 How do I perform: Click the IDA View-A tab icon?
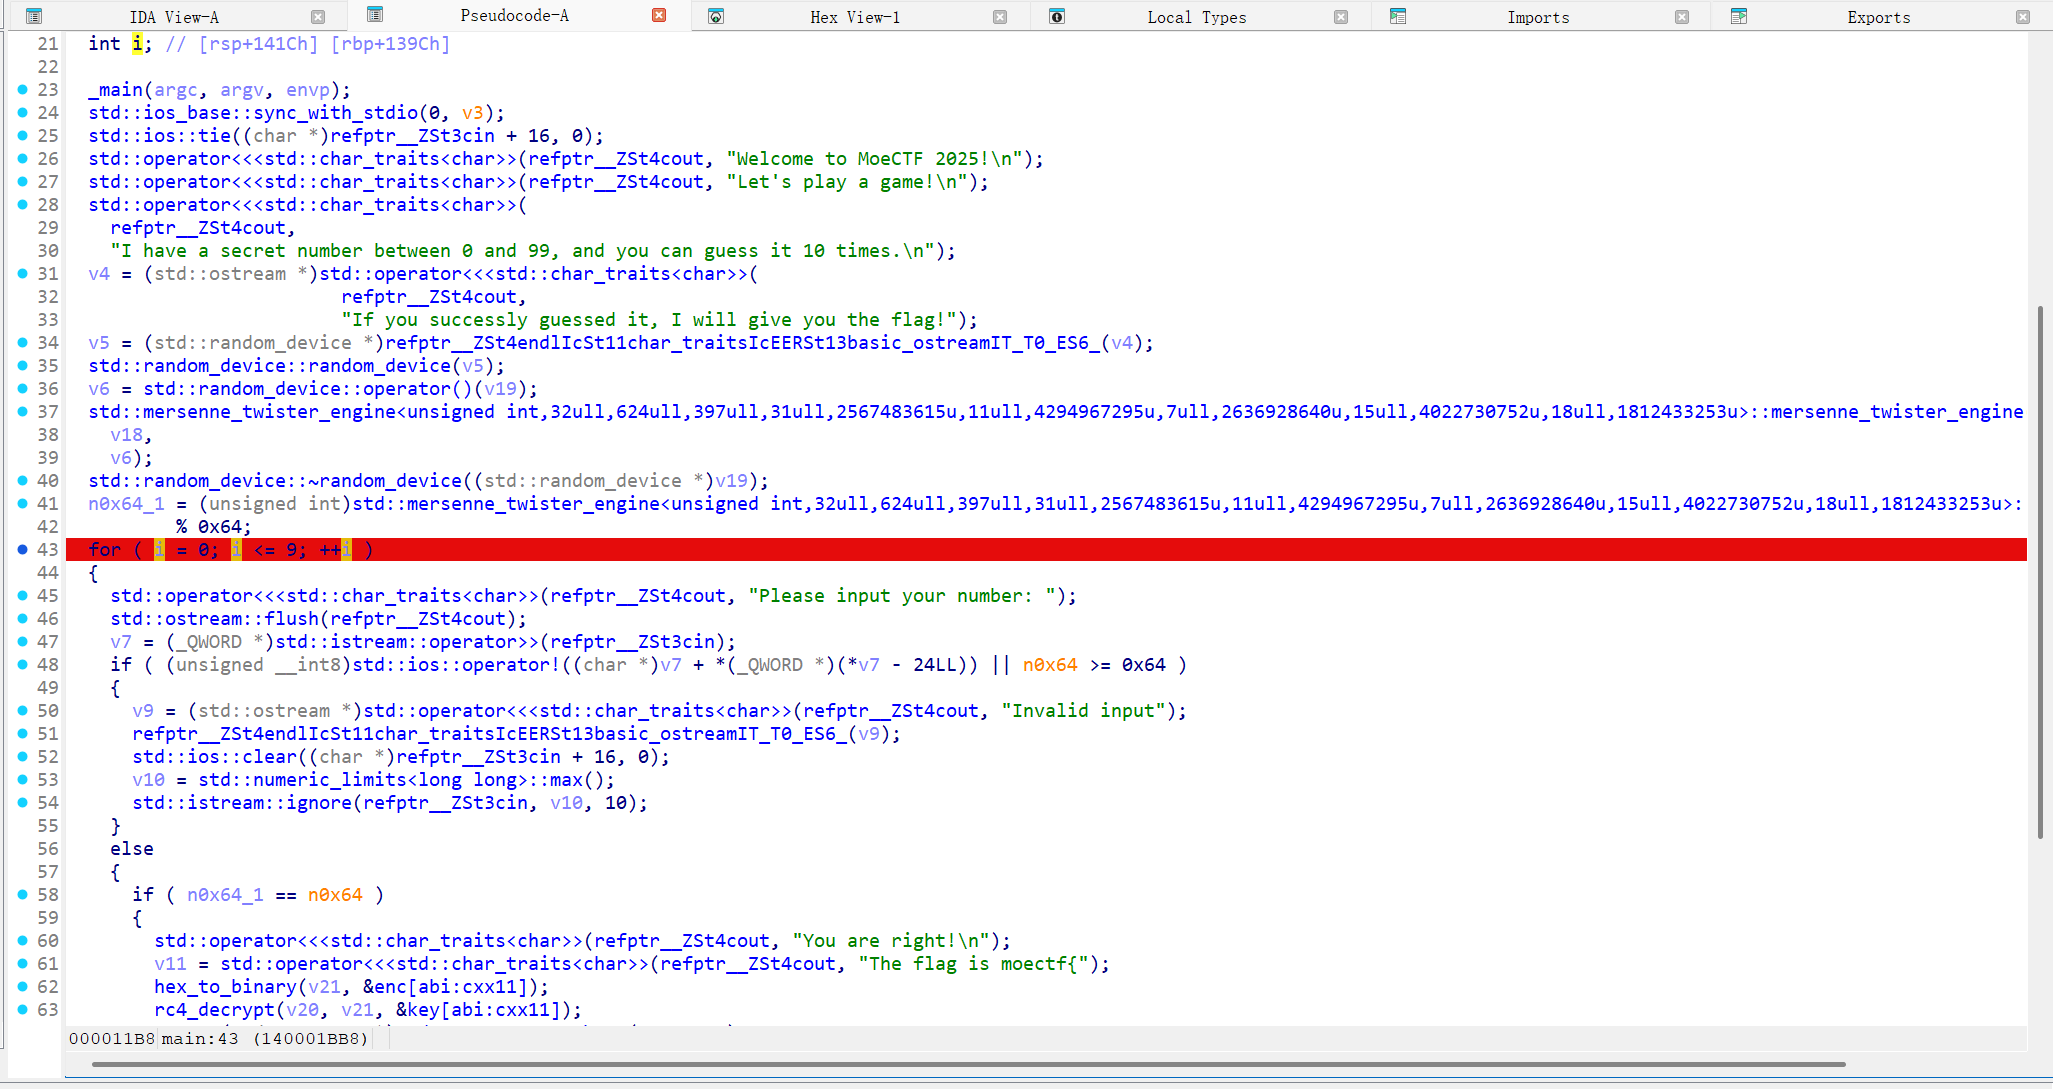pyautogui.click(x=34, y=16)
